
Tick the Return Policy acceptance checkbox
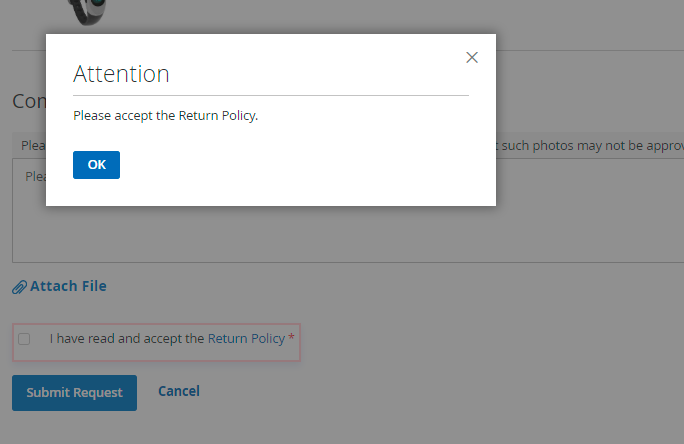click(24, 339)
